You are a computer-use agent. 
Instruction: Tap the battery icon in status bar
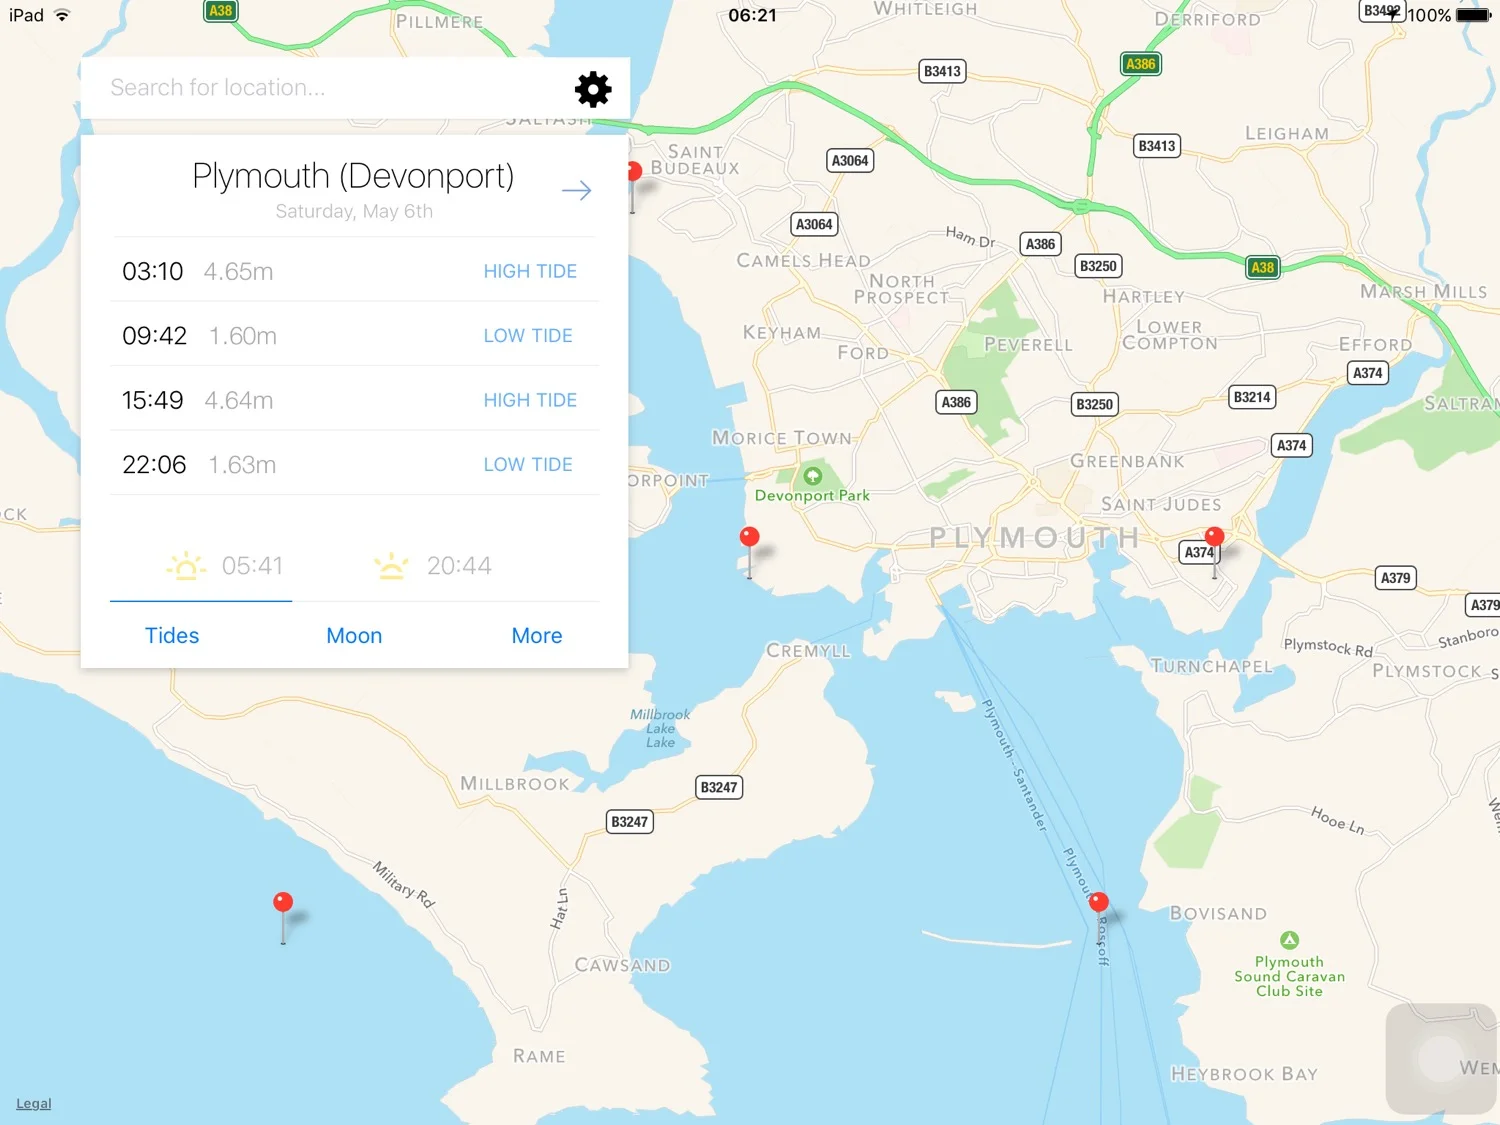1474,15
